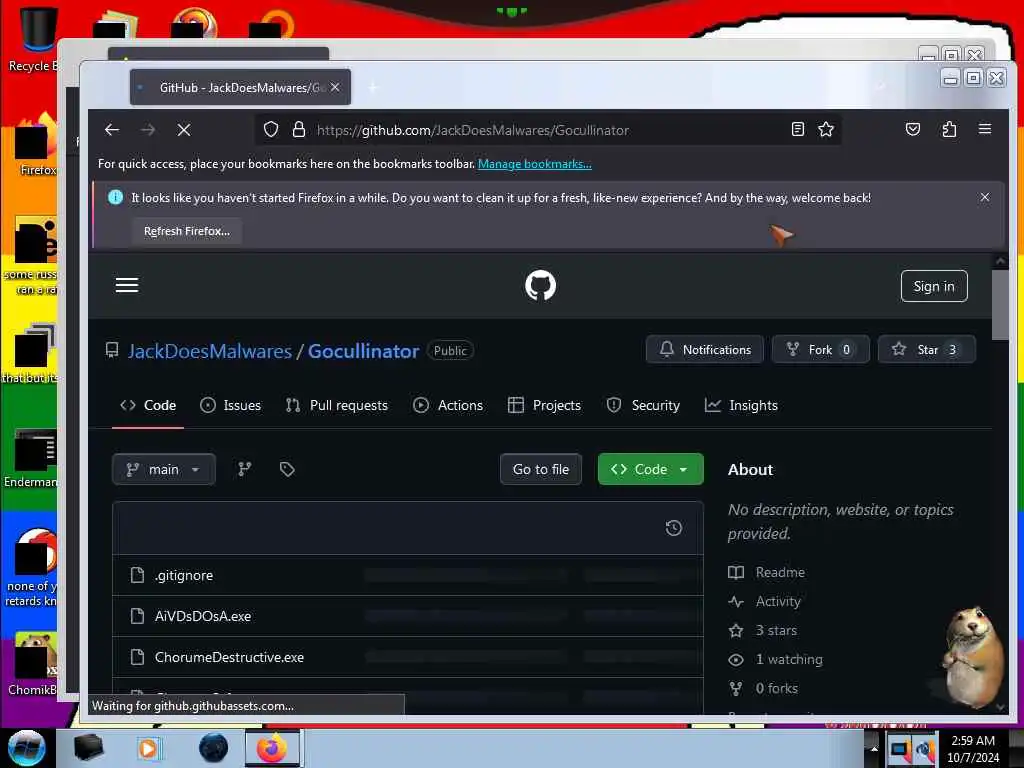Screen dimensions: 1024x768
Task: Open the Security tab
Action: pos(643,406)
